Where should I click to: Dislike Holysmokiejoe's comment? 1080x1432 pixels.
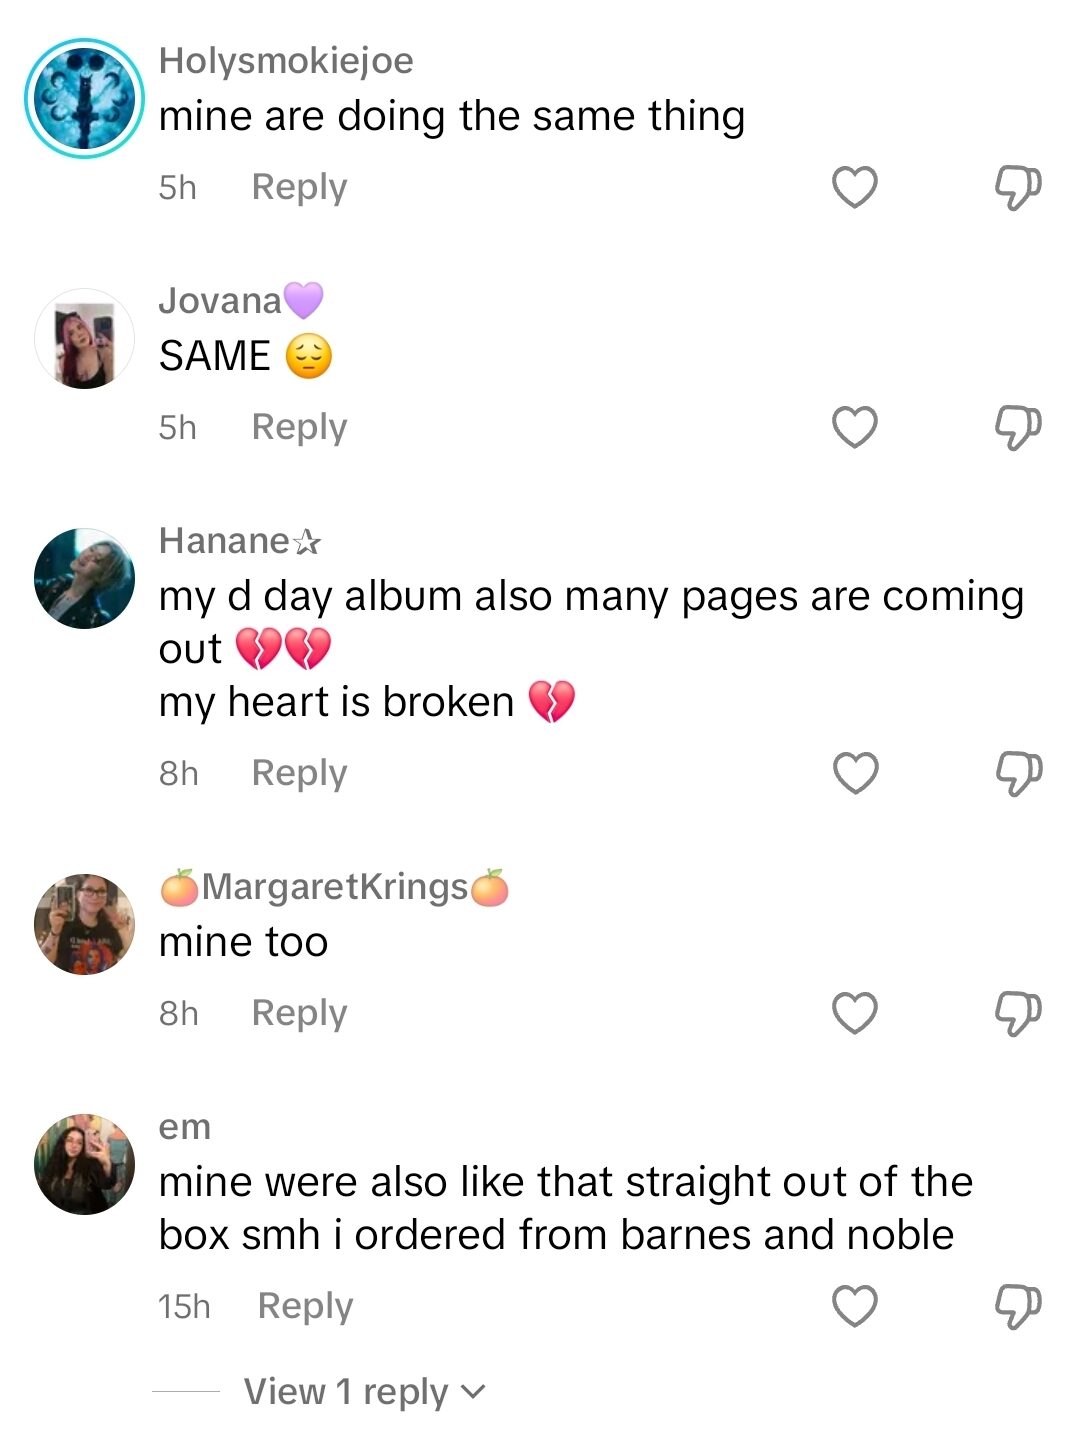pyautogui.click(x=1018, y=186)
